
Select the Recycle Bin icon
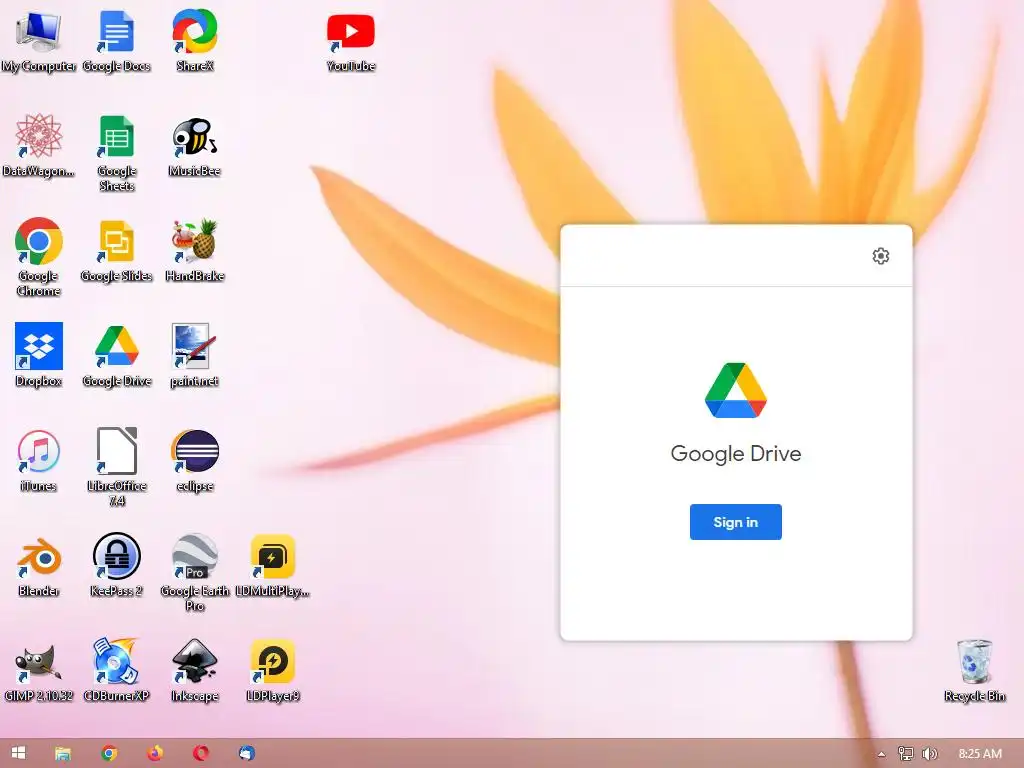974,671
